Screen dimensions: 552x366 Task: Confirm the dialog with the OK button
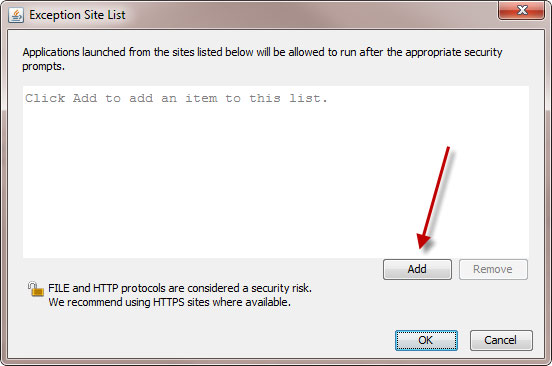point(426,340)
